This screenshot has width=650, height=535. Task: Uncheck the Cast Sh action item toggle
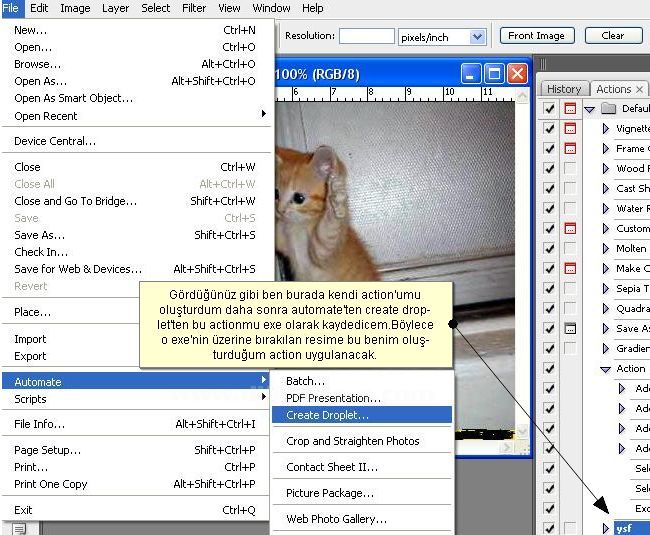coord(549,189)
